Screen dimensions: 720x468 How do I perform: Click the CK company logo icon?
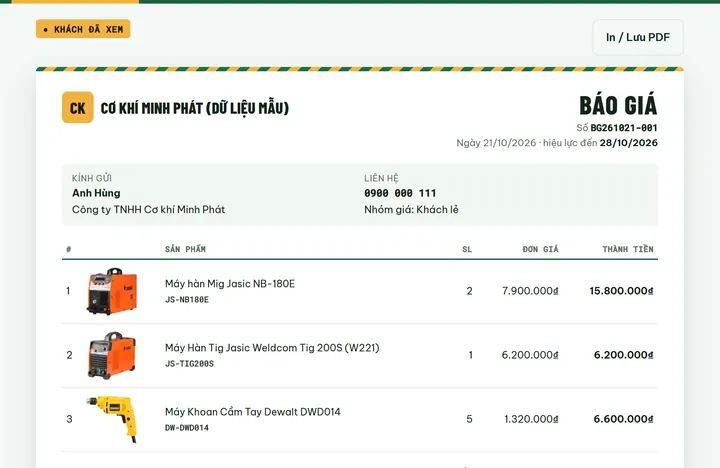[x=78, y=107]
